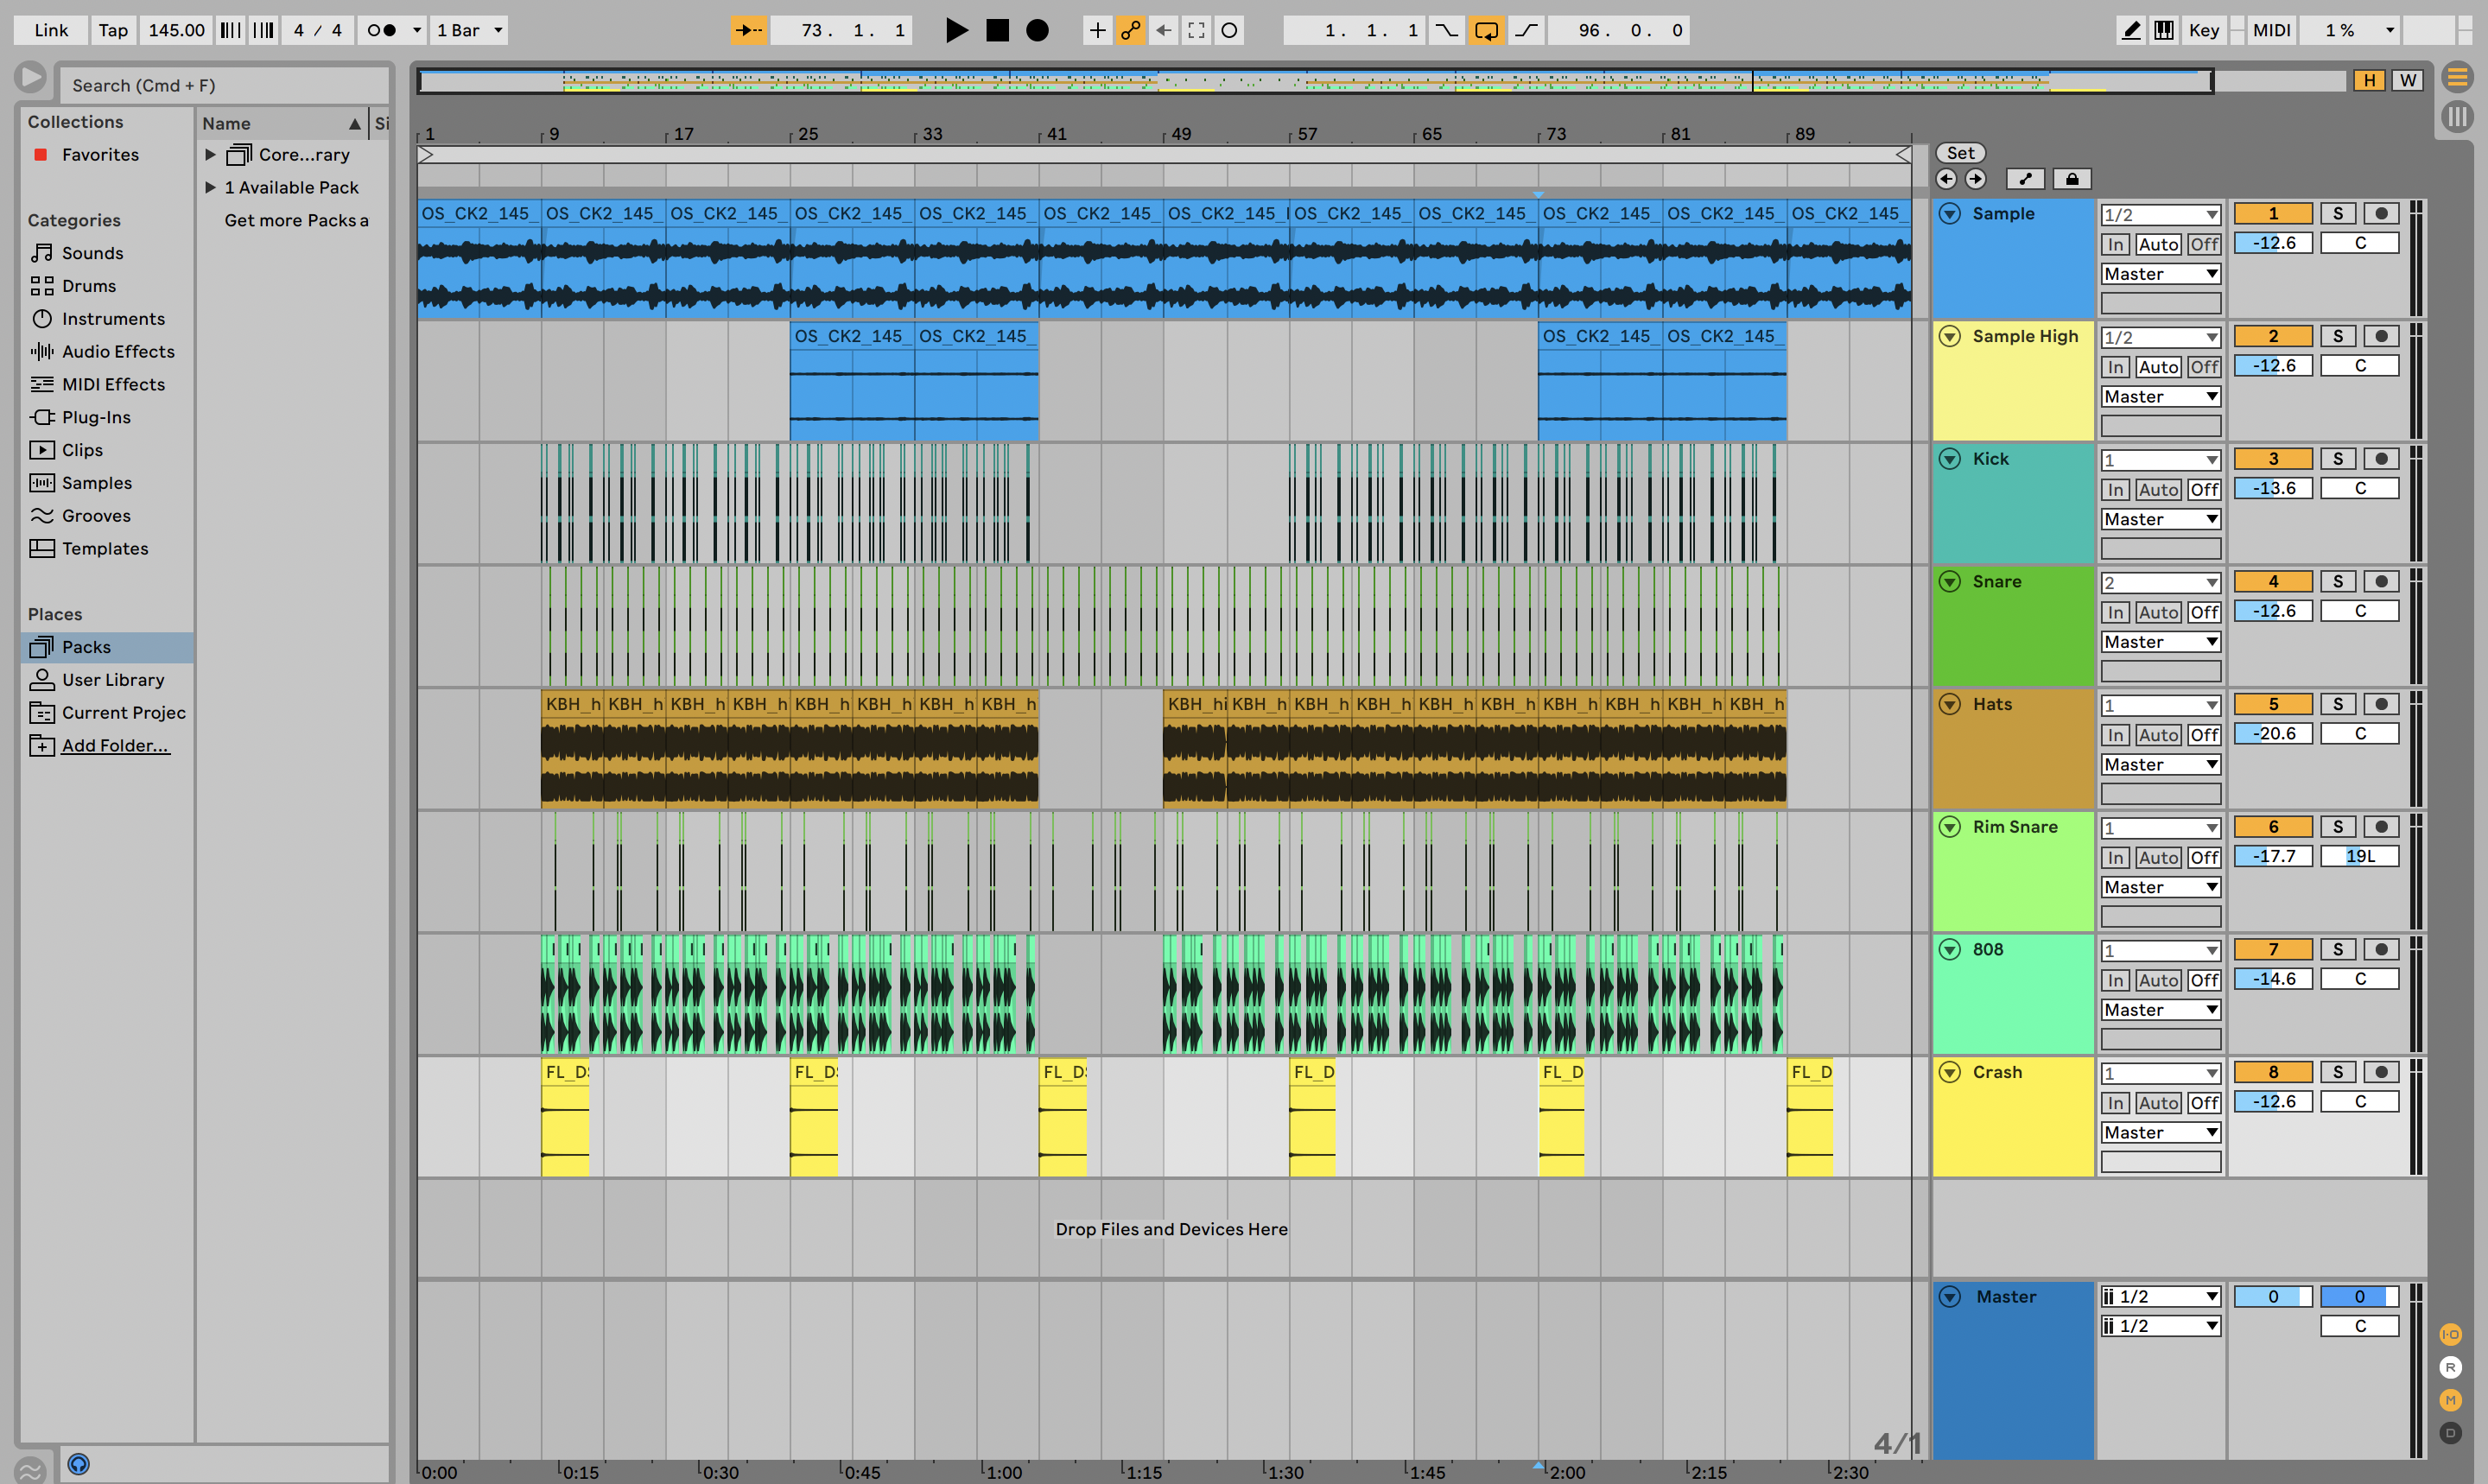This screenshot has height=1484, width=2488.
Task: Click Add Folder link
Action: tap(115, 746)
